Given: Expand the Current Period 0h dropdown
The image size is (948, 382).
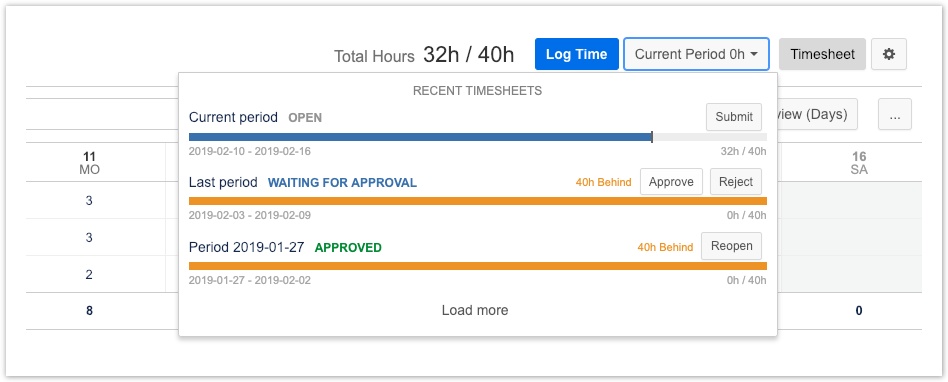Looking at the screenshot, I should (x=696, y=54).
